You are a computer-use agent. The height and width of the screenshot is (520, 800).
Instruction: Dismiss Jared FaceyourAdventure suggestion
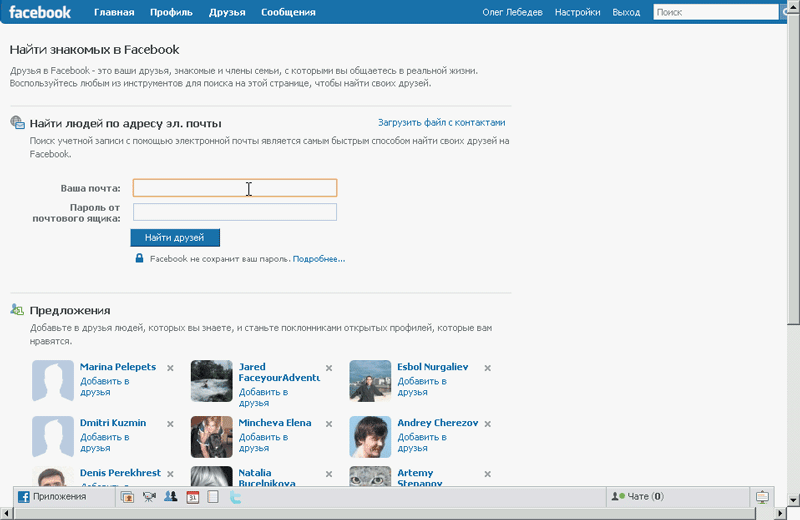click(329, 368)
